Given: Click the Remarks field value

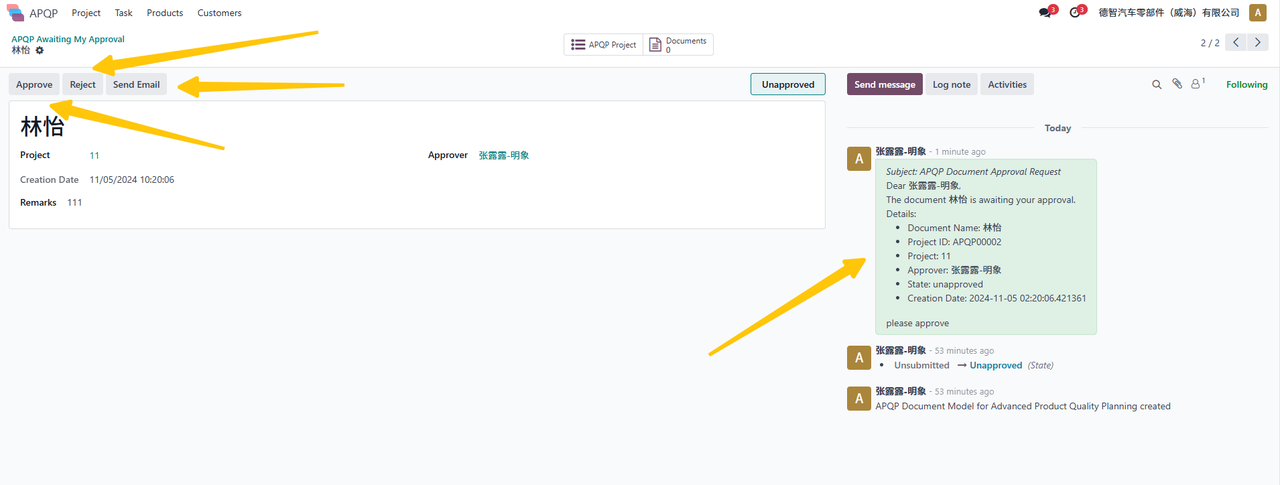Looking at the screenshot, I should 75,203.
